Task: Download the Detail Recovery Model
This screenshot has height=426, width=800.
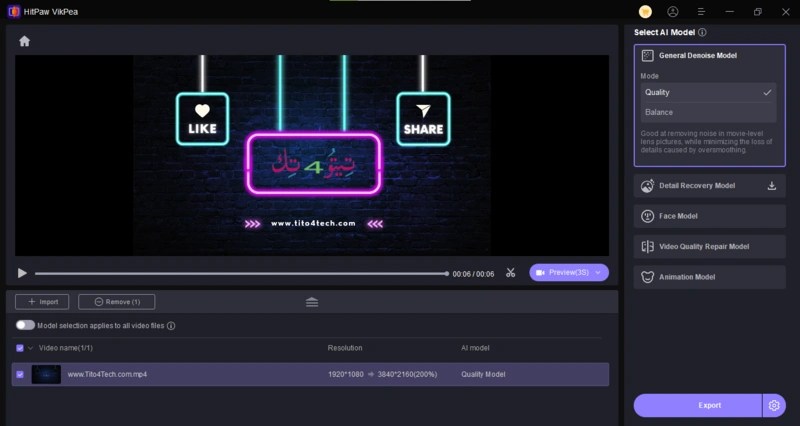Action: [x=772, y=186]
